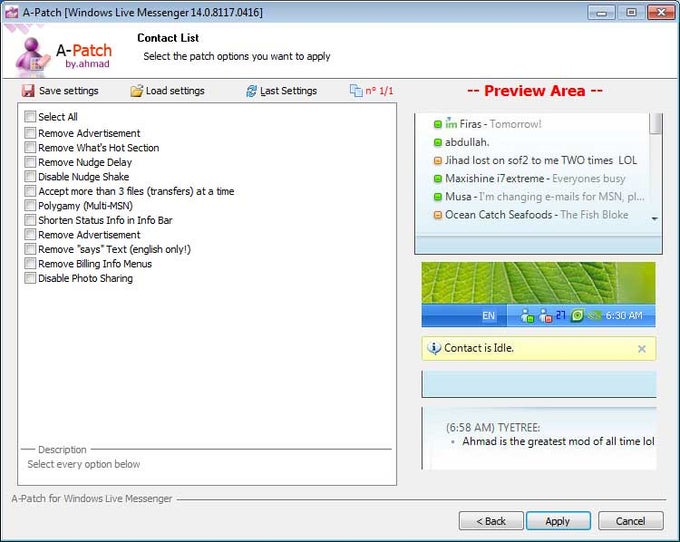
Task: Enable Disable Photo Sharing checkbox
Action: click(30, 278)
